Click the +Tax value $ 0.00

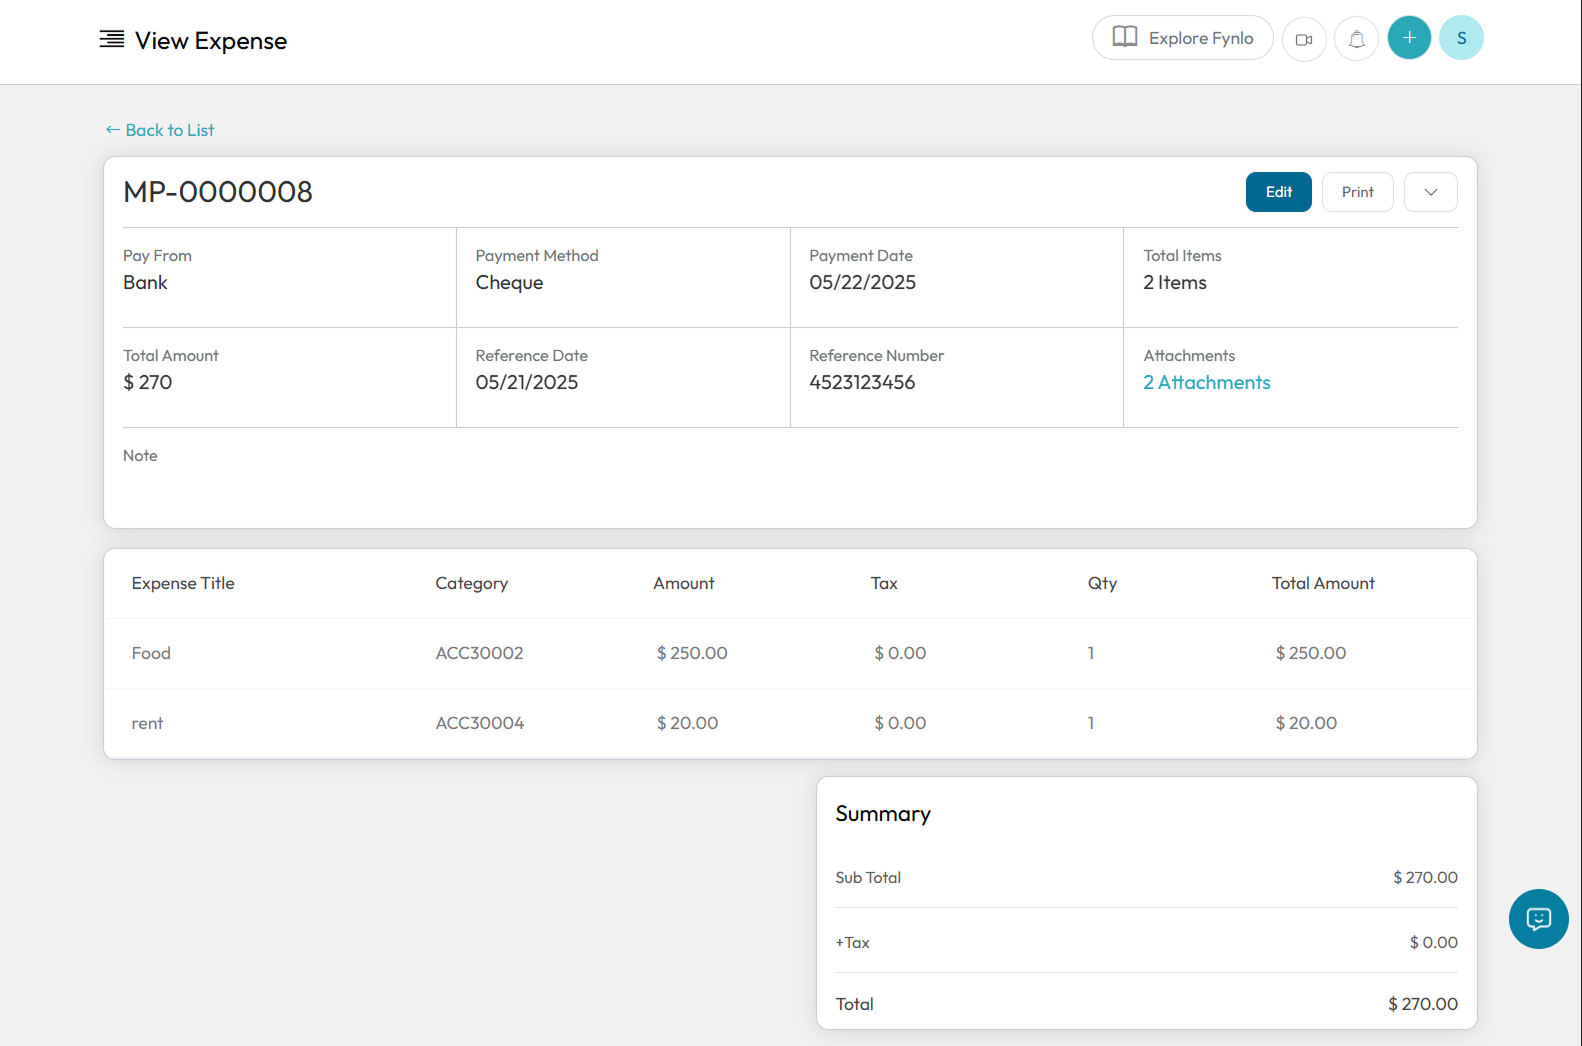(x=1433, y=942)
